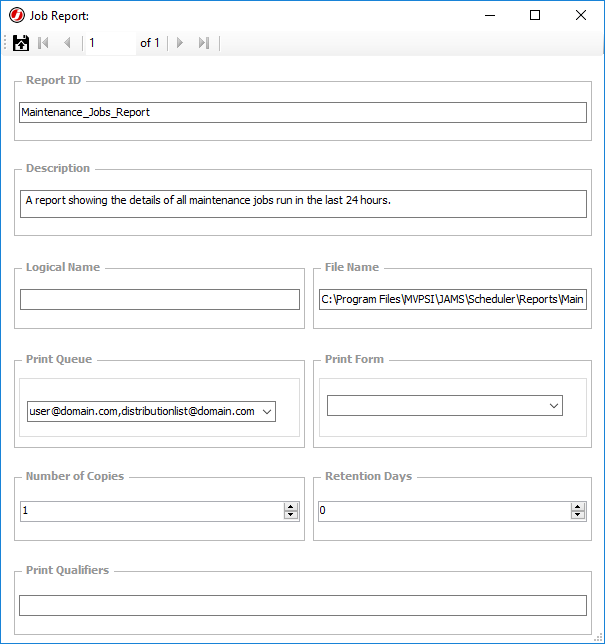This screenshot has height=644, width=605.
Task: Minimize the Job Report window
Action: click(490, 16)
